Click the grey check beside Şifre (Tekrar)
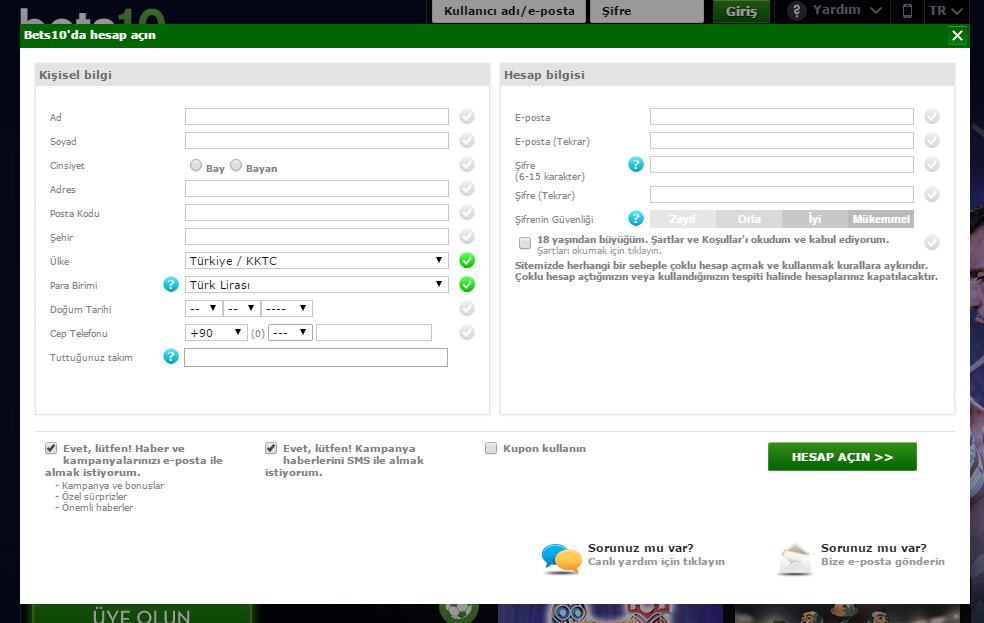 [932, 194]
